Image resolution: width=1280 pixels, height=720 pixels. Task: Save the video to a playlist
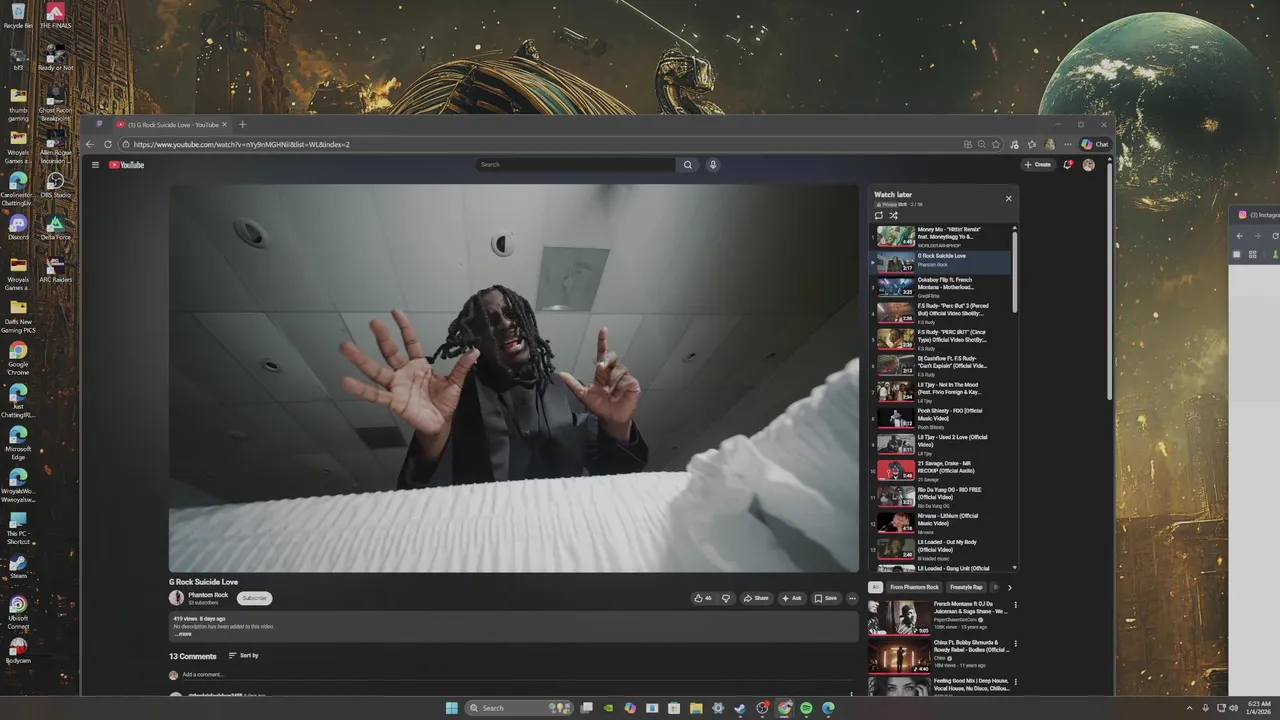coord(825,598)
